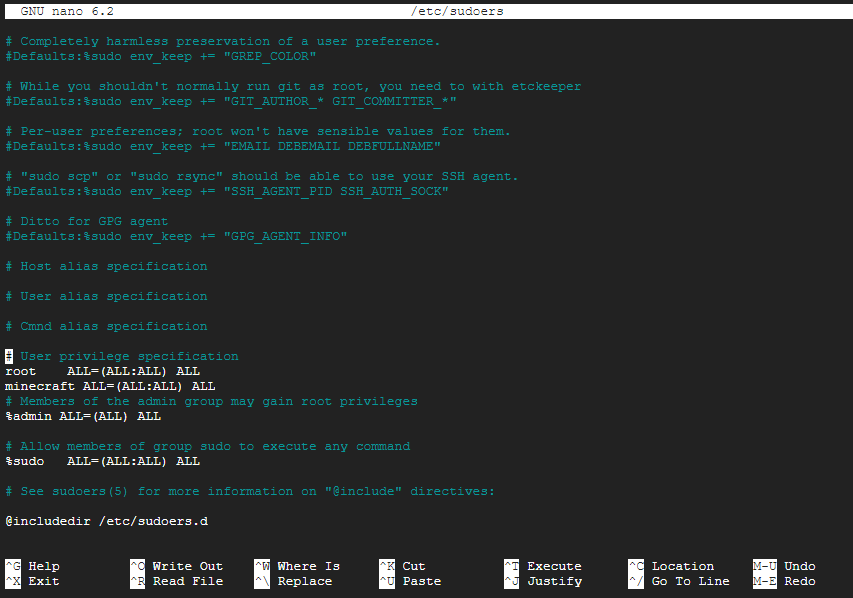Click the SSH_AGENT_PID SSH_AUTH_SOCK line
853x598 pixels.
point(227,192)
